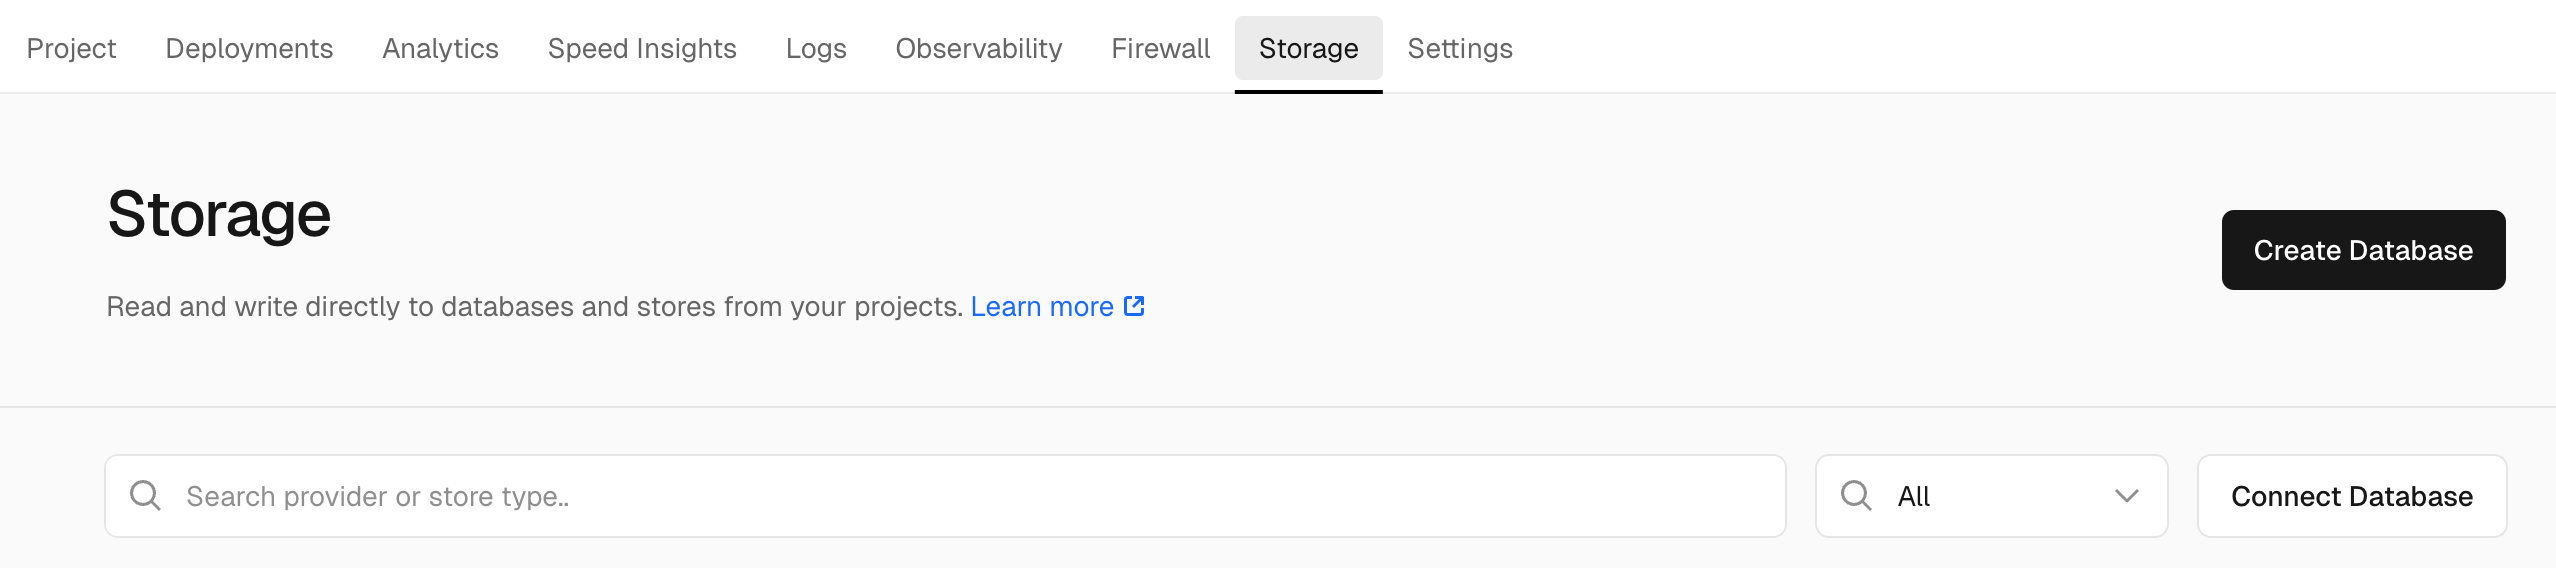The image size is (2556, 568).
Task: Navigate to the Settings tab
Action: [x=1460, y=48]
